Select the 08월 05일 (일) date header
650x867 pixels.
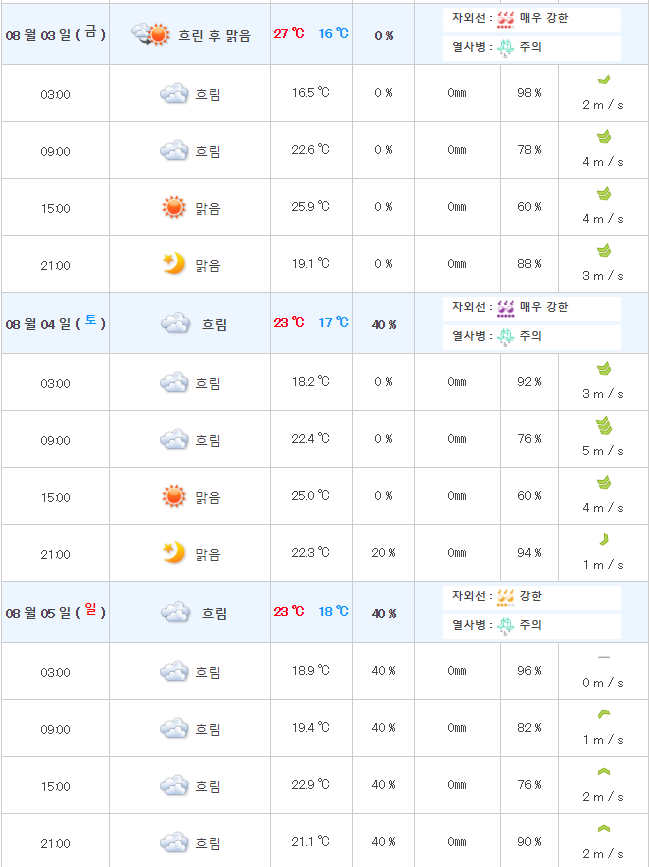55,612
